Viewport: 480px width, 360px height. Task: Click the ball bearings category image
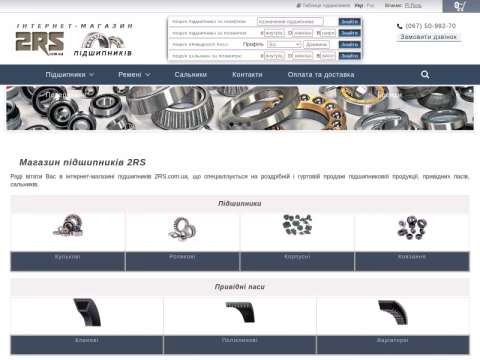click(68, 225)
